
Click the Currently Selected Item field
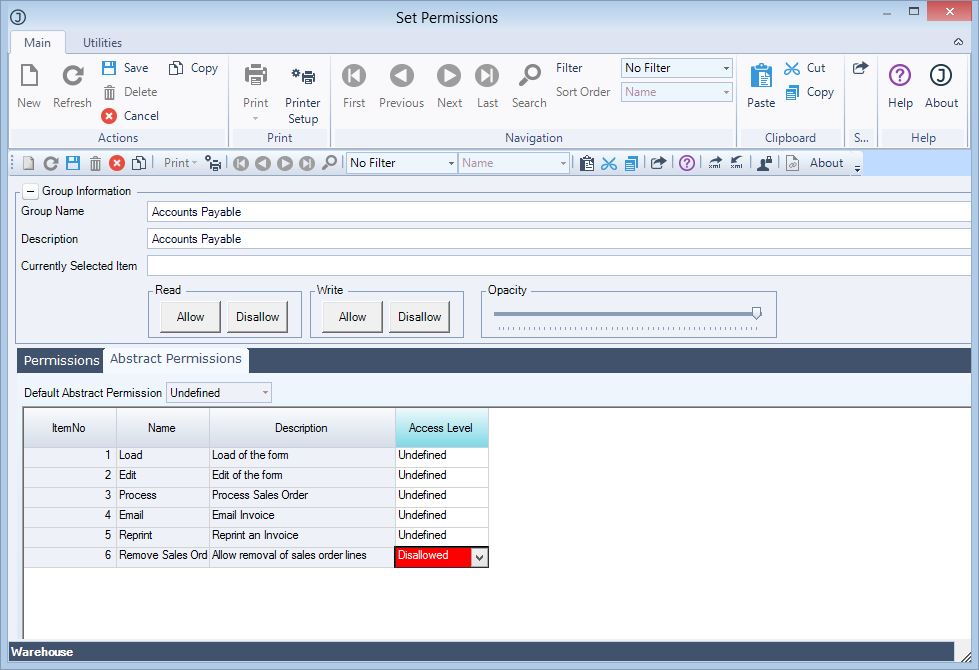(558, 266)
